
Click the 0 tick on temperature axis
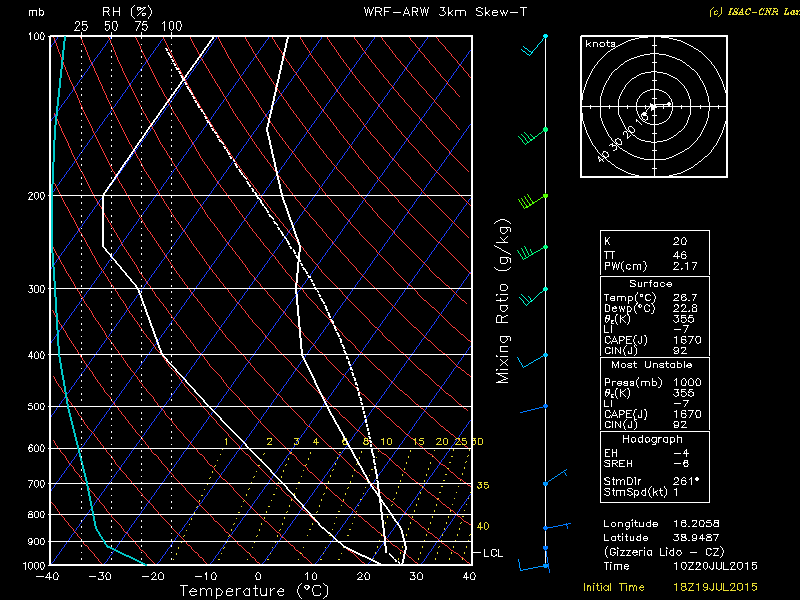click(x=259, y=577)
